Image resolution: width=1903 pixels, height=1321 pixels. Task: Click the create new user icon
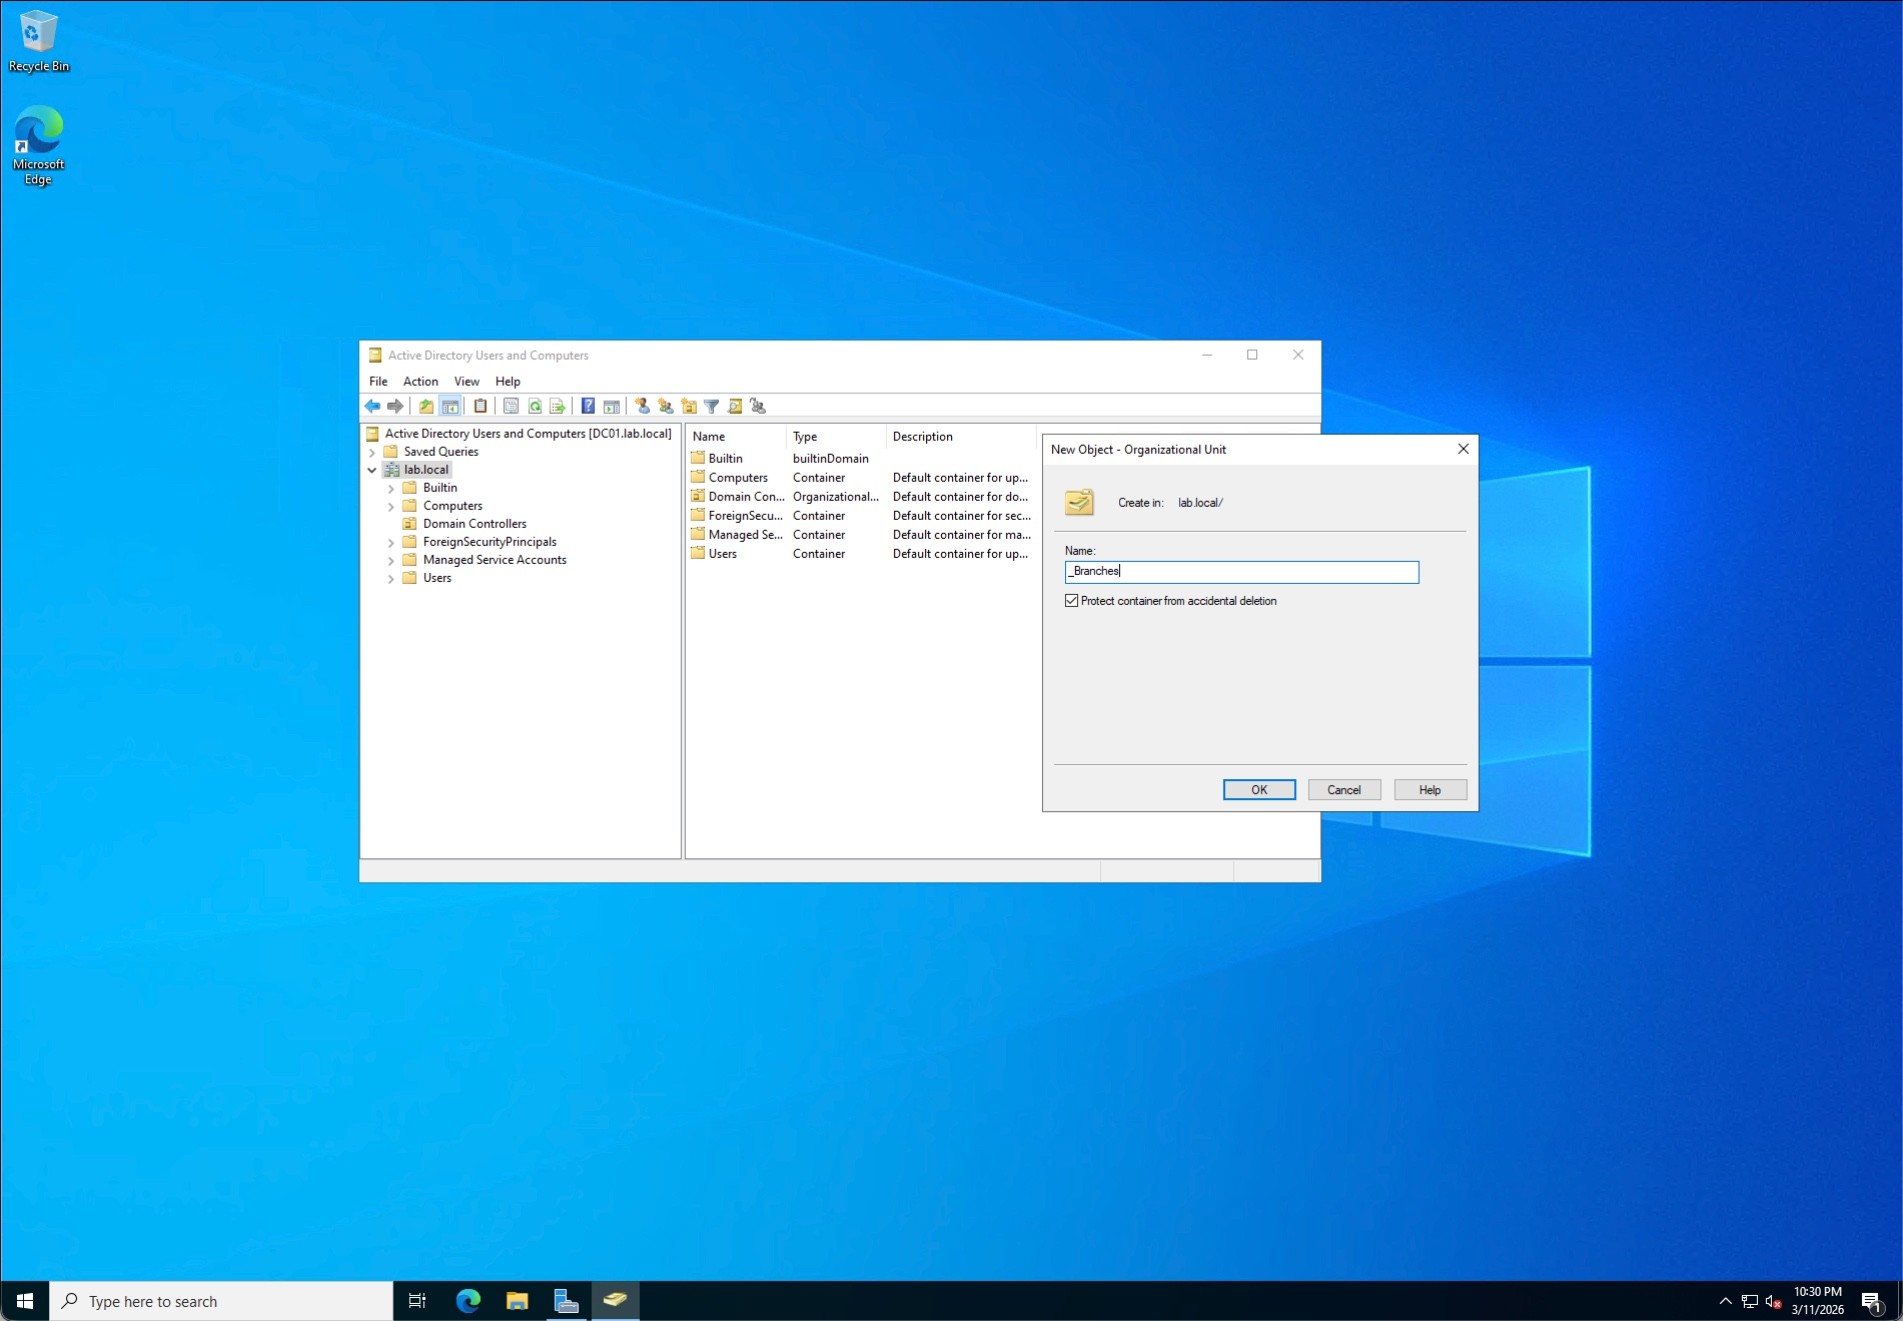(642, 406)
